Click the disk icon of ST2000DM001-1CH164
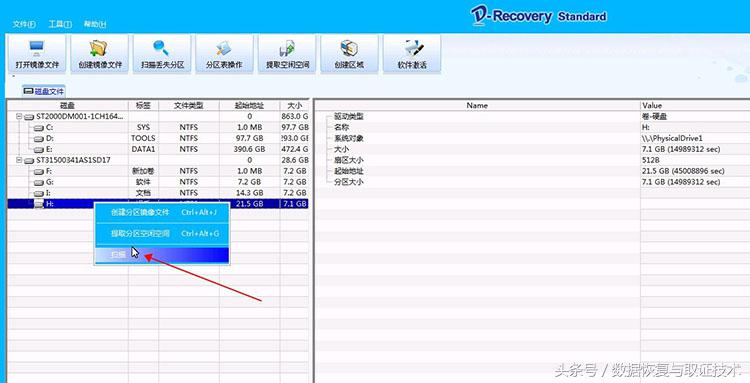This screenshot has width=750, height=383. 30,117
